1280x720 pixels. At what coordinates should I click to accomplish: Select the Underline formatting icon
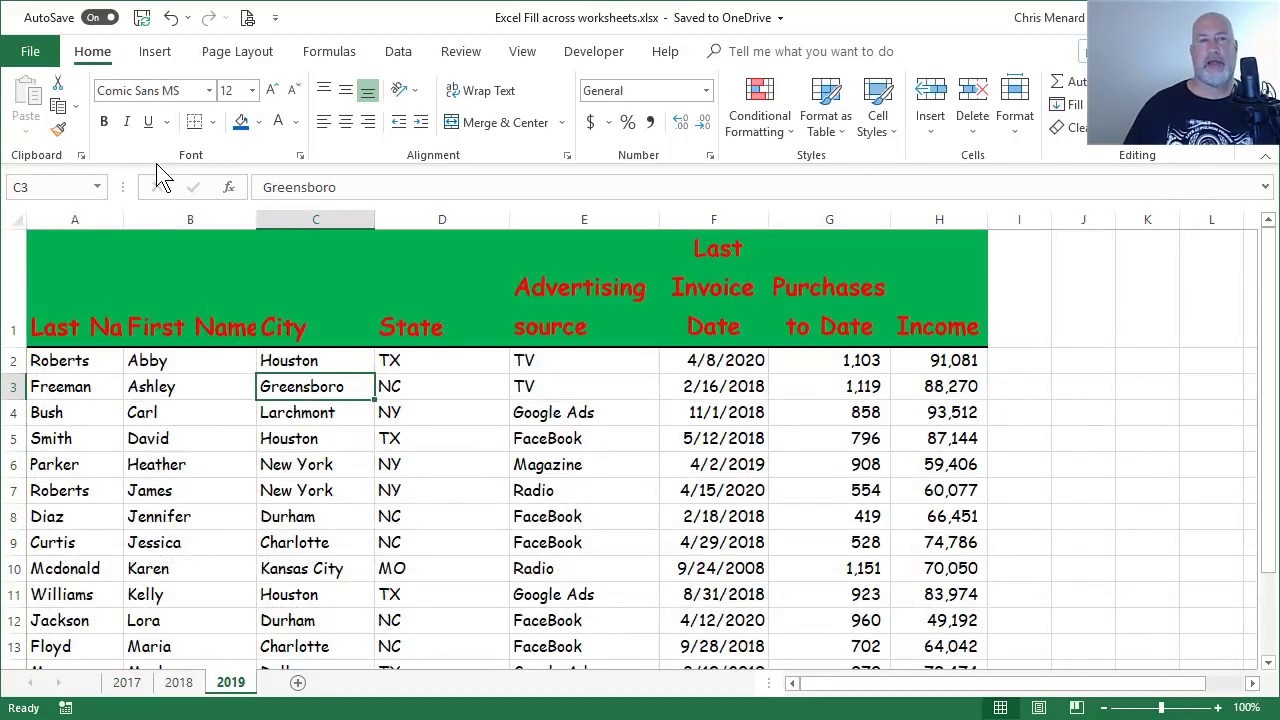148,121
